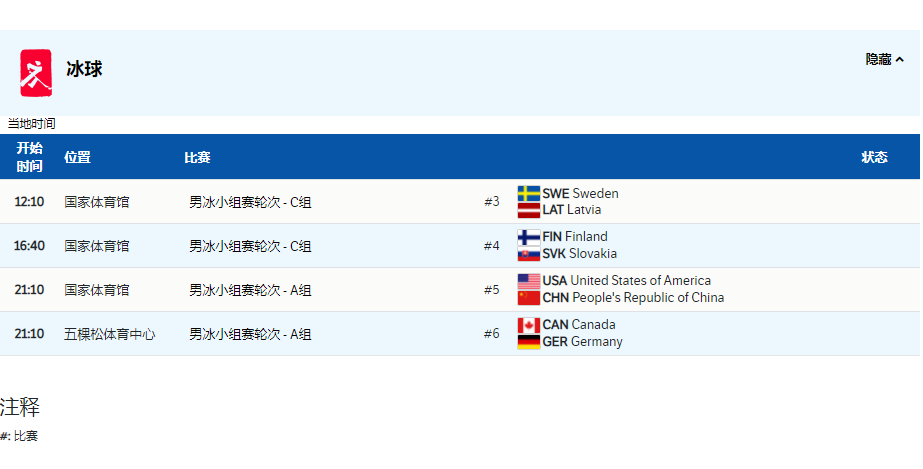The image size is (923, 469).
Task: Click the Finland flag icon
Action: [x=529, y=237]
